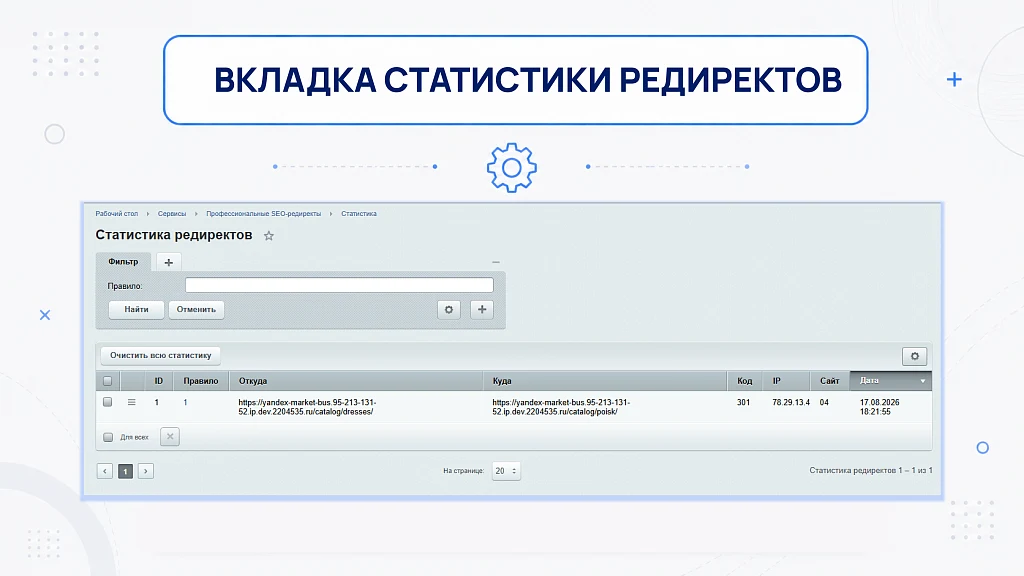1024x576 pixels.
Task: Click date cell 17.08.2026 18:21:55
Action: tap(879, 408)
